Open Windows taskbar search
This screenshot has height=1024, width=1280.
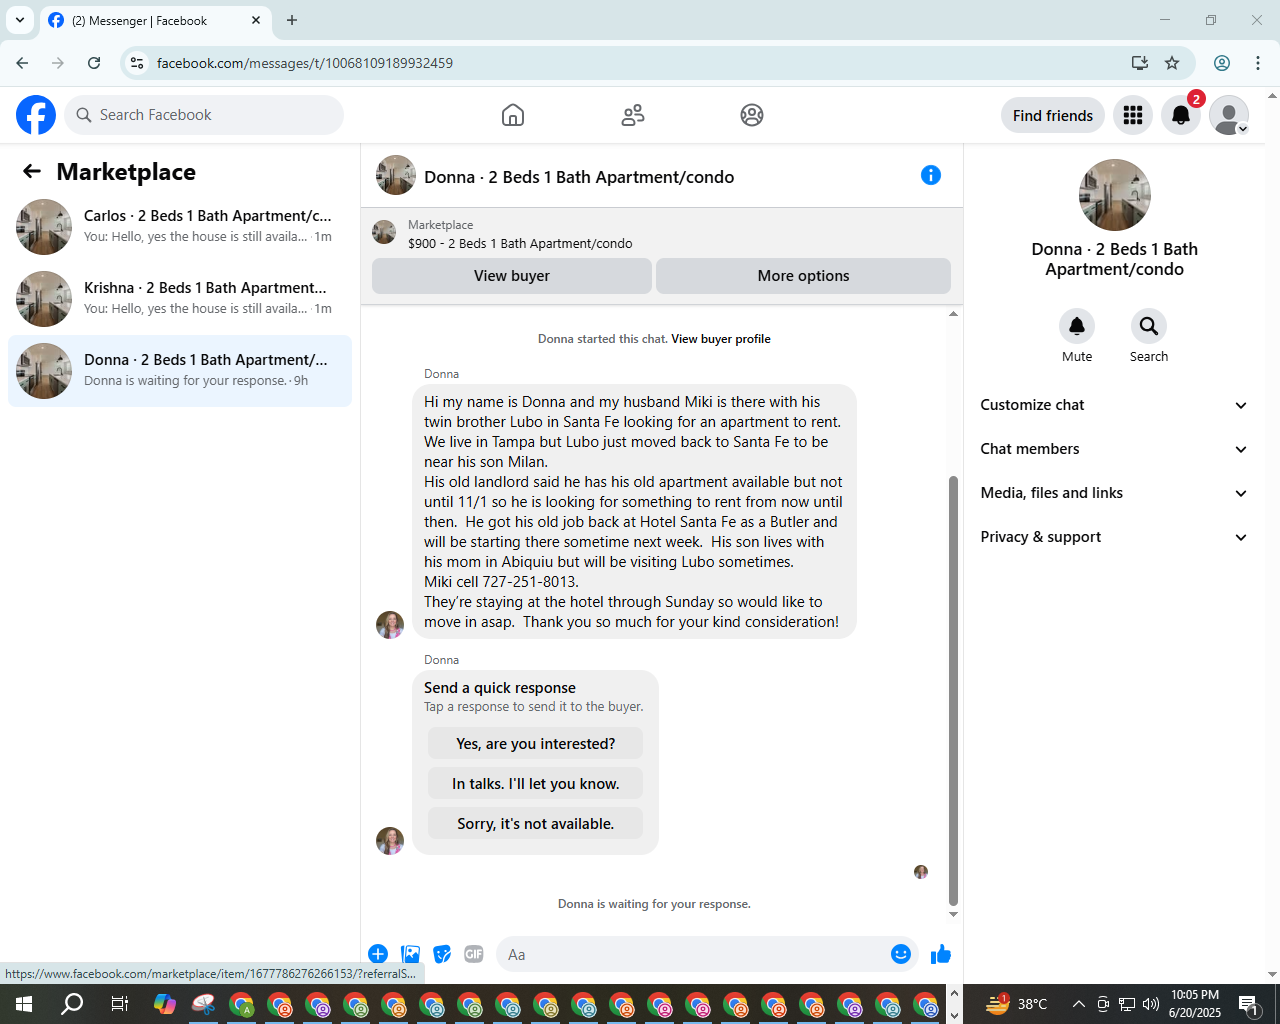(72, 1004)
